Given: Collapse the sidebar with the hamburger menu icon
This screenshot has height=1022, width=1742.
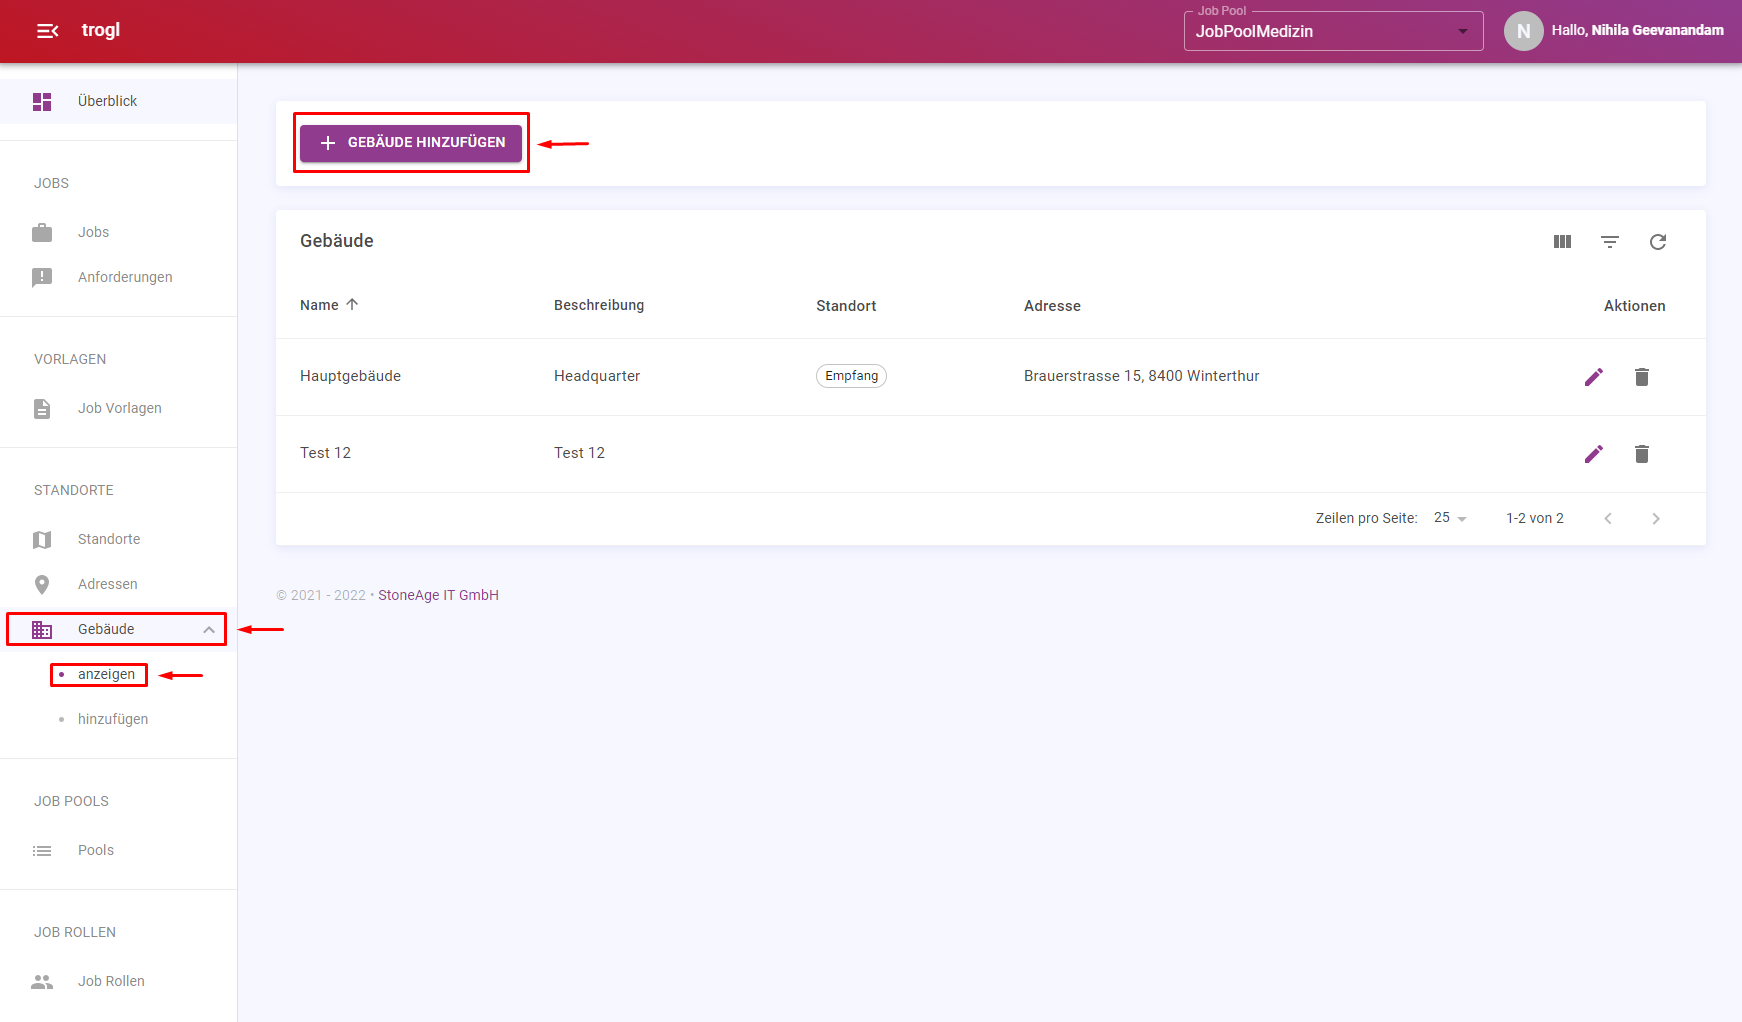Looking at the screenshot, I should click(47, 31).
